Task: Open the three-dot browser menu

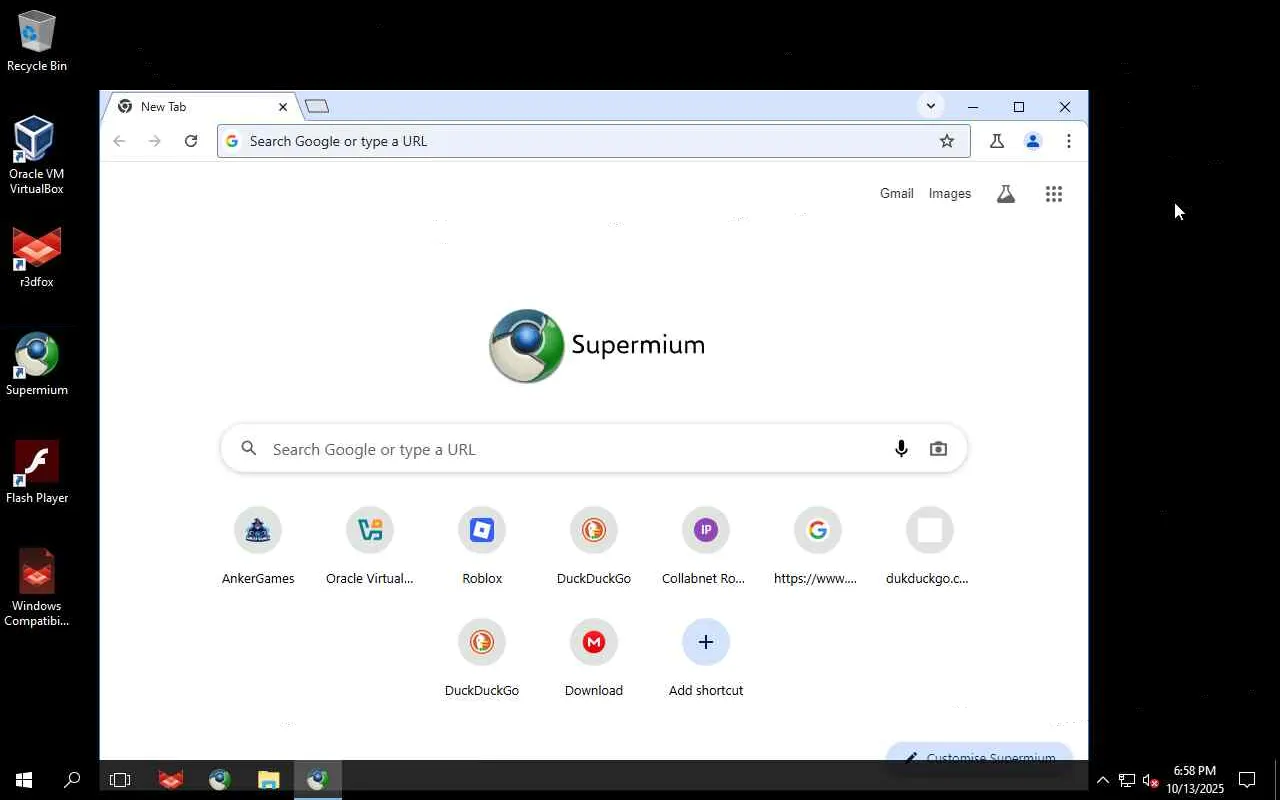Action: tap(1069, 141)
